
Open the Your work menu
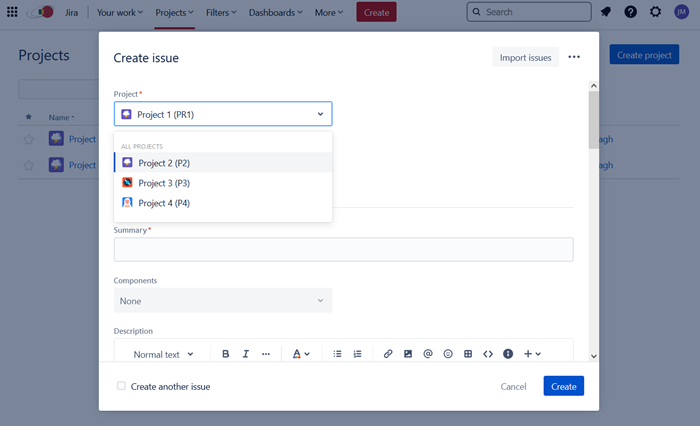(x=120, y=13)
